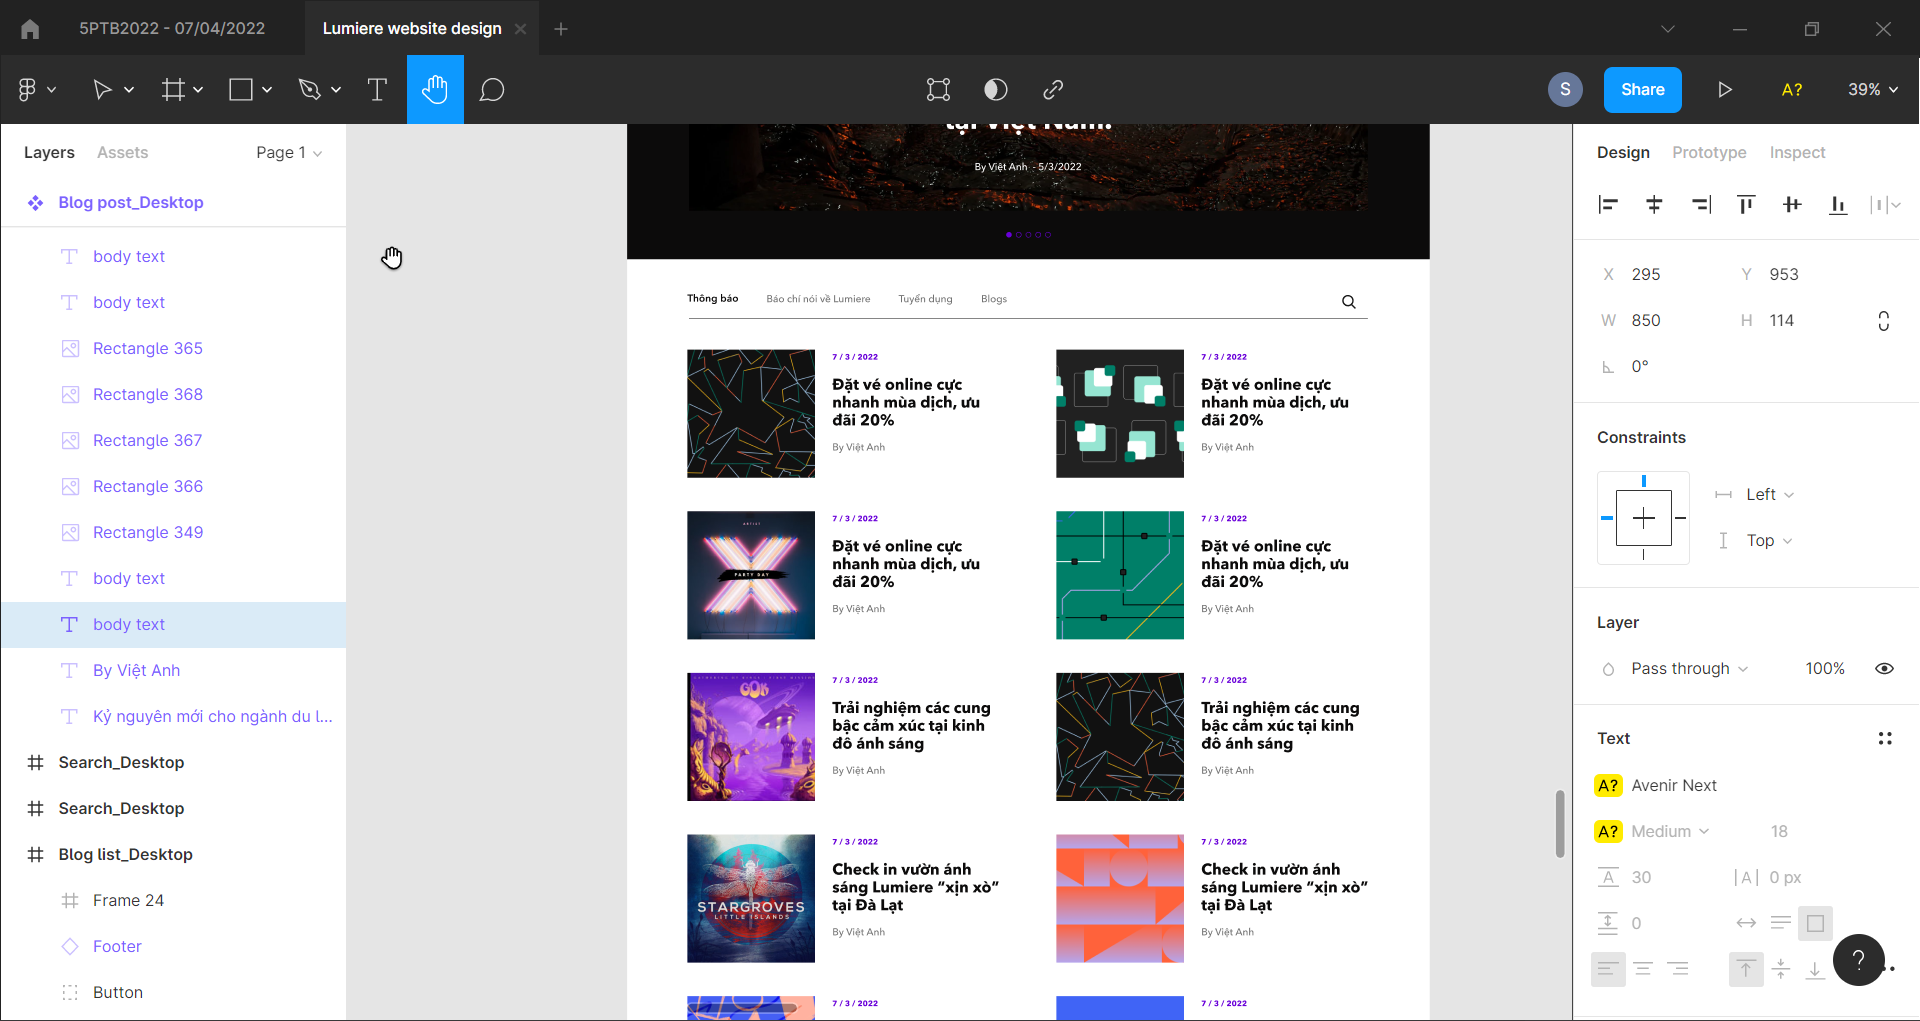The image size is (1920, 1021).
Task: Click the Present play icon
Action: click(1725, 90)
